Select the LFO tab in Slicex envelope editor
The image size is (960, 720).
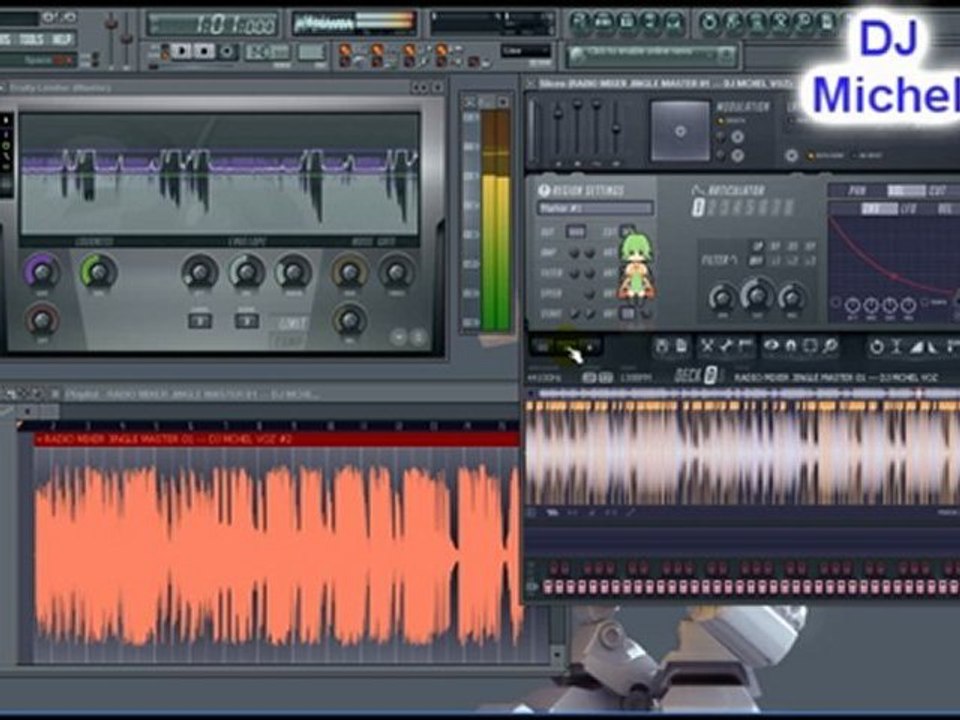point(909,209)
